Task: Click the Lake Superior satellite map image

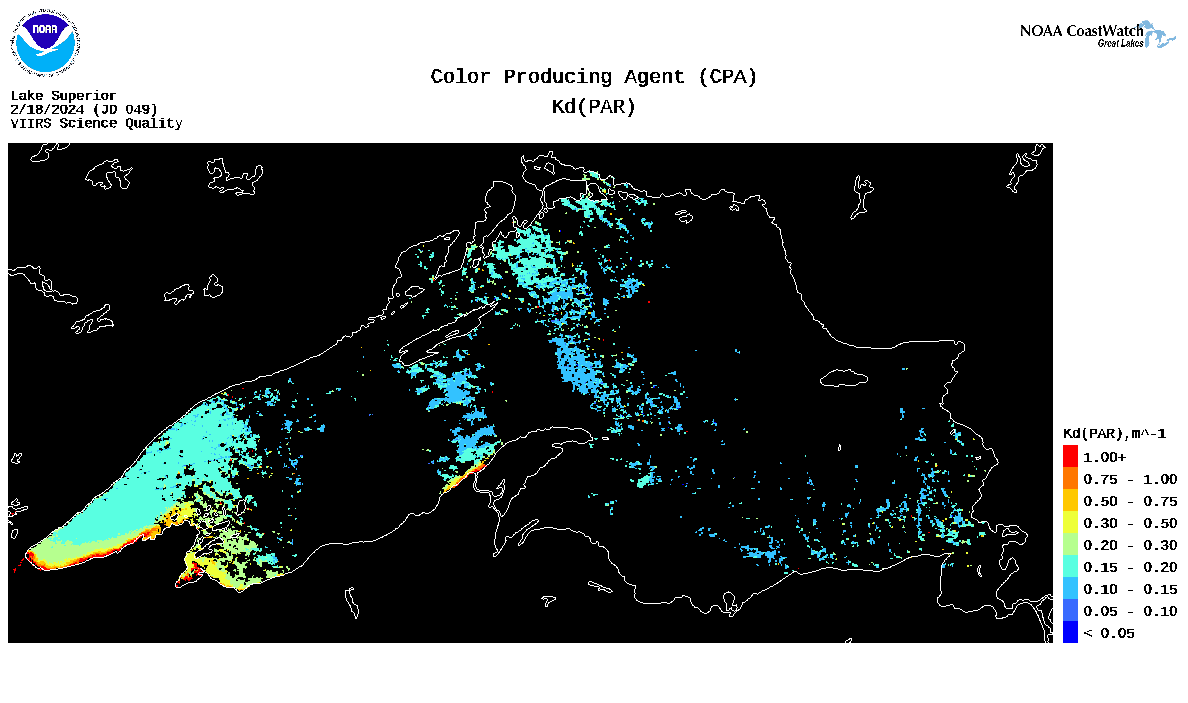Action: click(x=530, y=392)
